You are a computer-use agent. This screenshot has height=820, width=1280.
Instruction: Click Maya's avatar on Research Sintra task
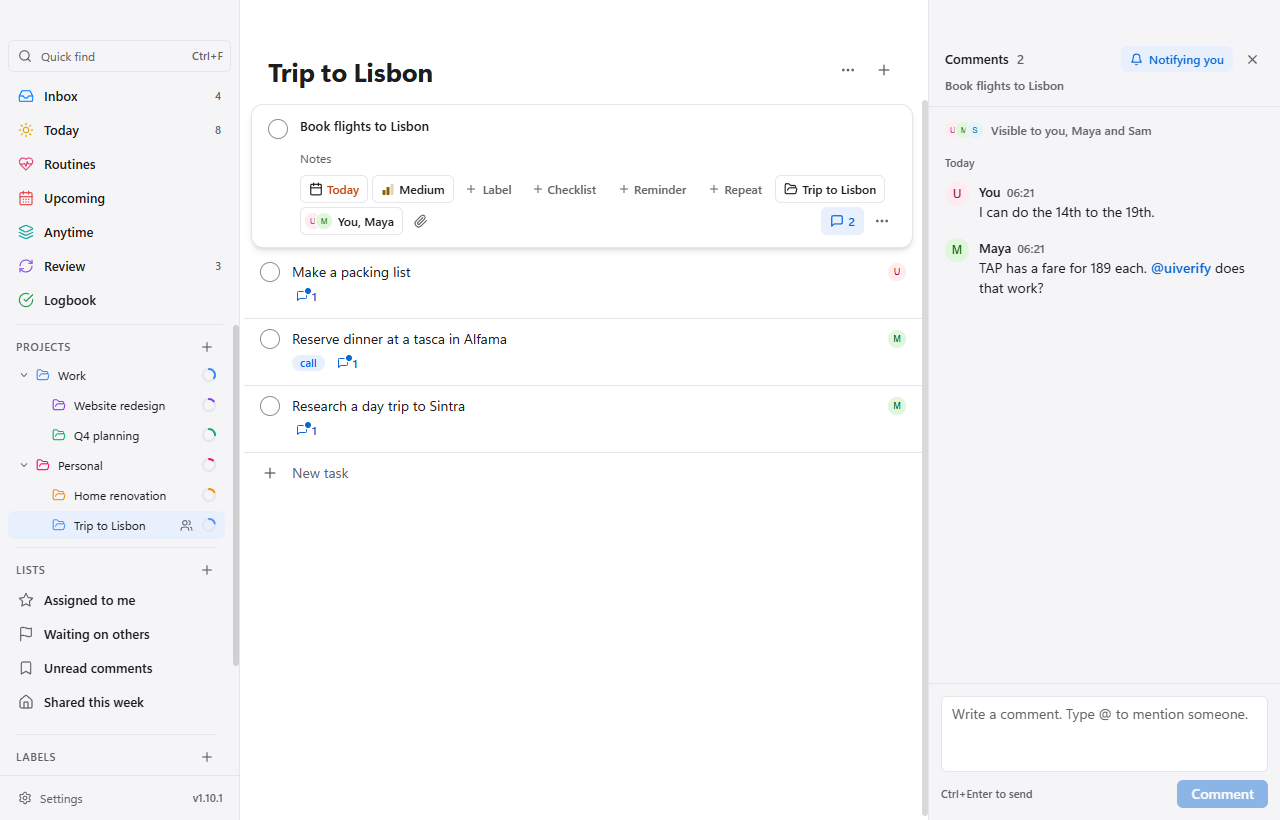tap(897, 406)
